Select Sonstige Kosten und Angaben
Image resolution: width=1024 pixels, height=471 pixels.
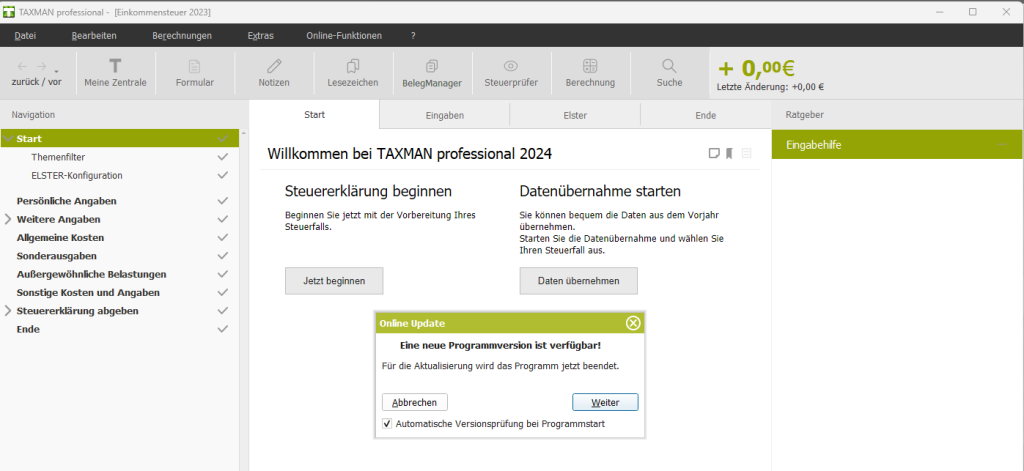pos(88,292)
